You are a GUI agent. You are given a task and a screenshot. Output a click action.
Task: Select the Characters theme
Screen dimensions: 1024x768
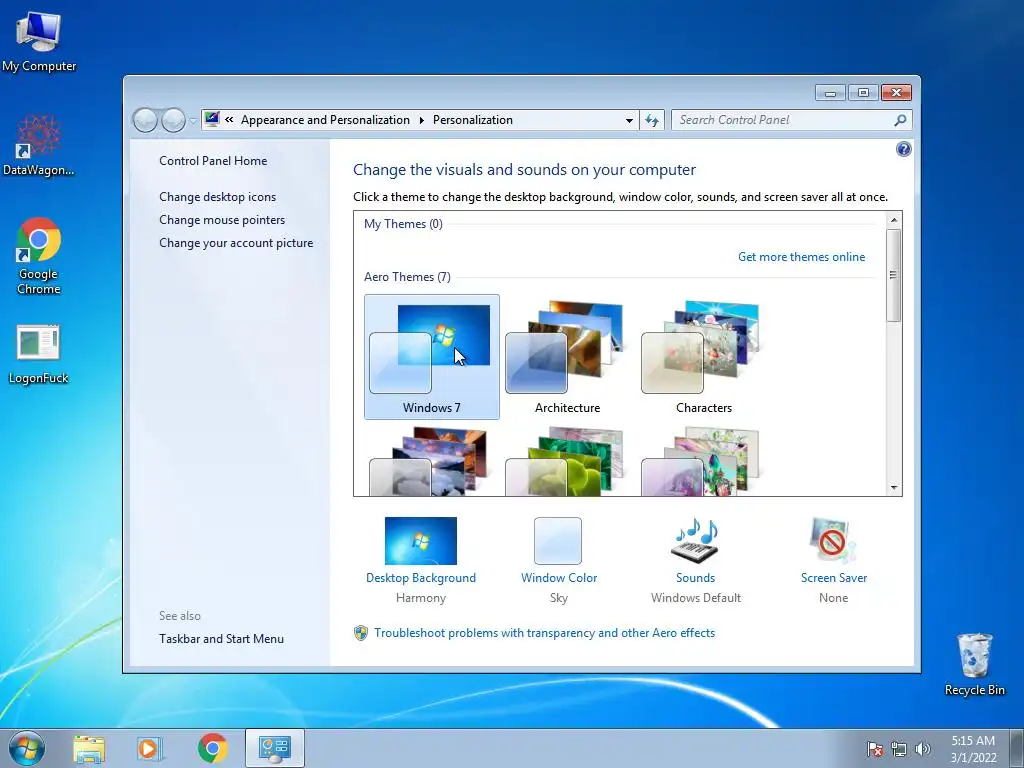pyautogui.click(x=703, y=357)
